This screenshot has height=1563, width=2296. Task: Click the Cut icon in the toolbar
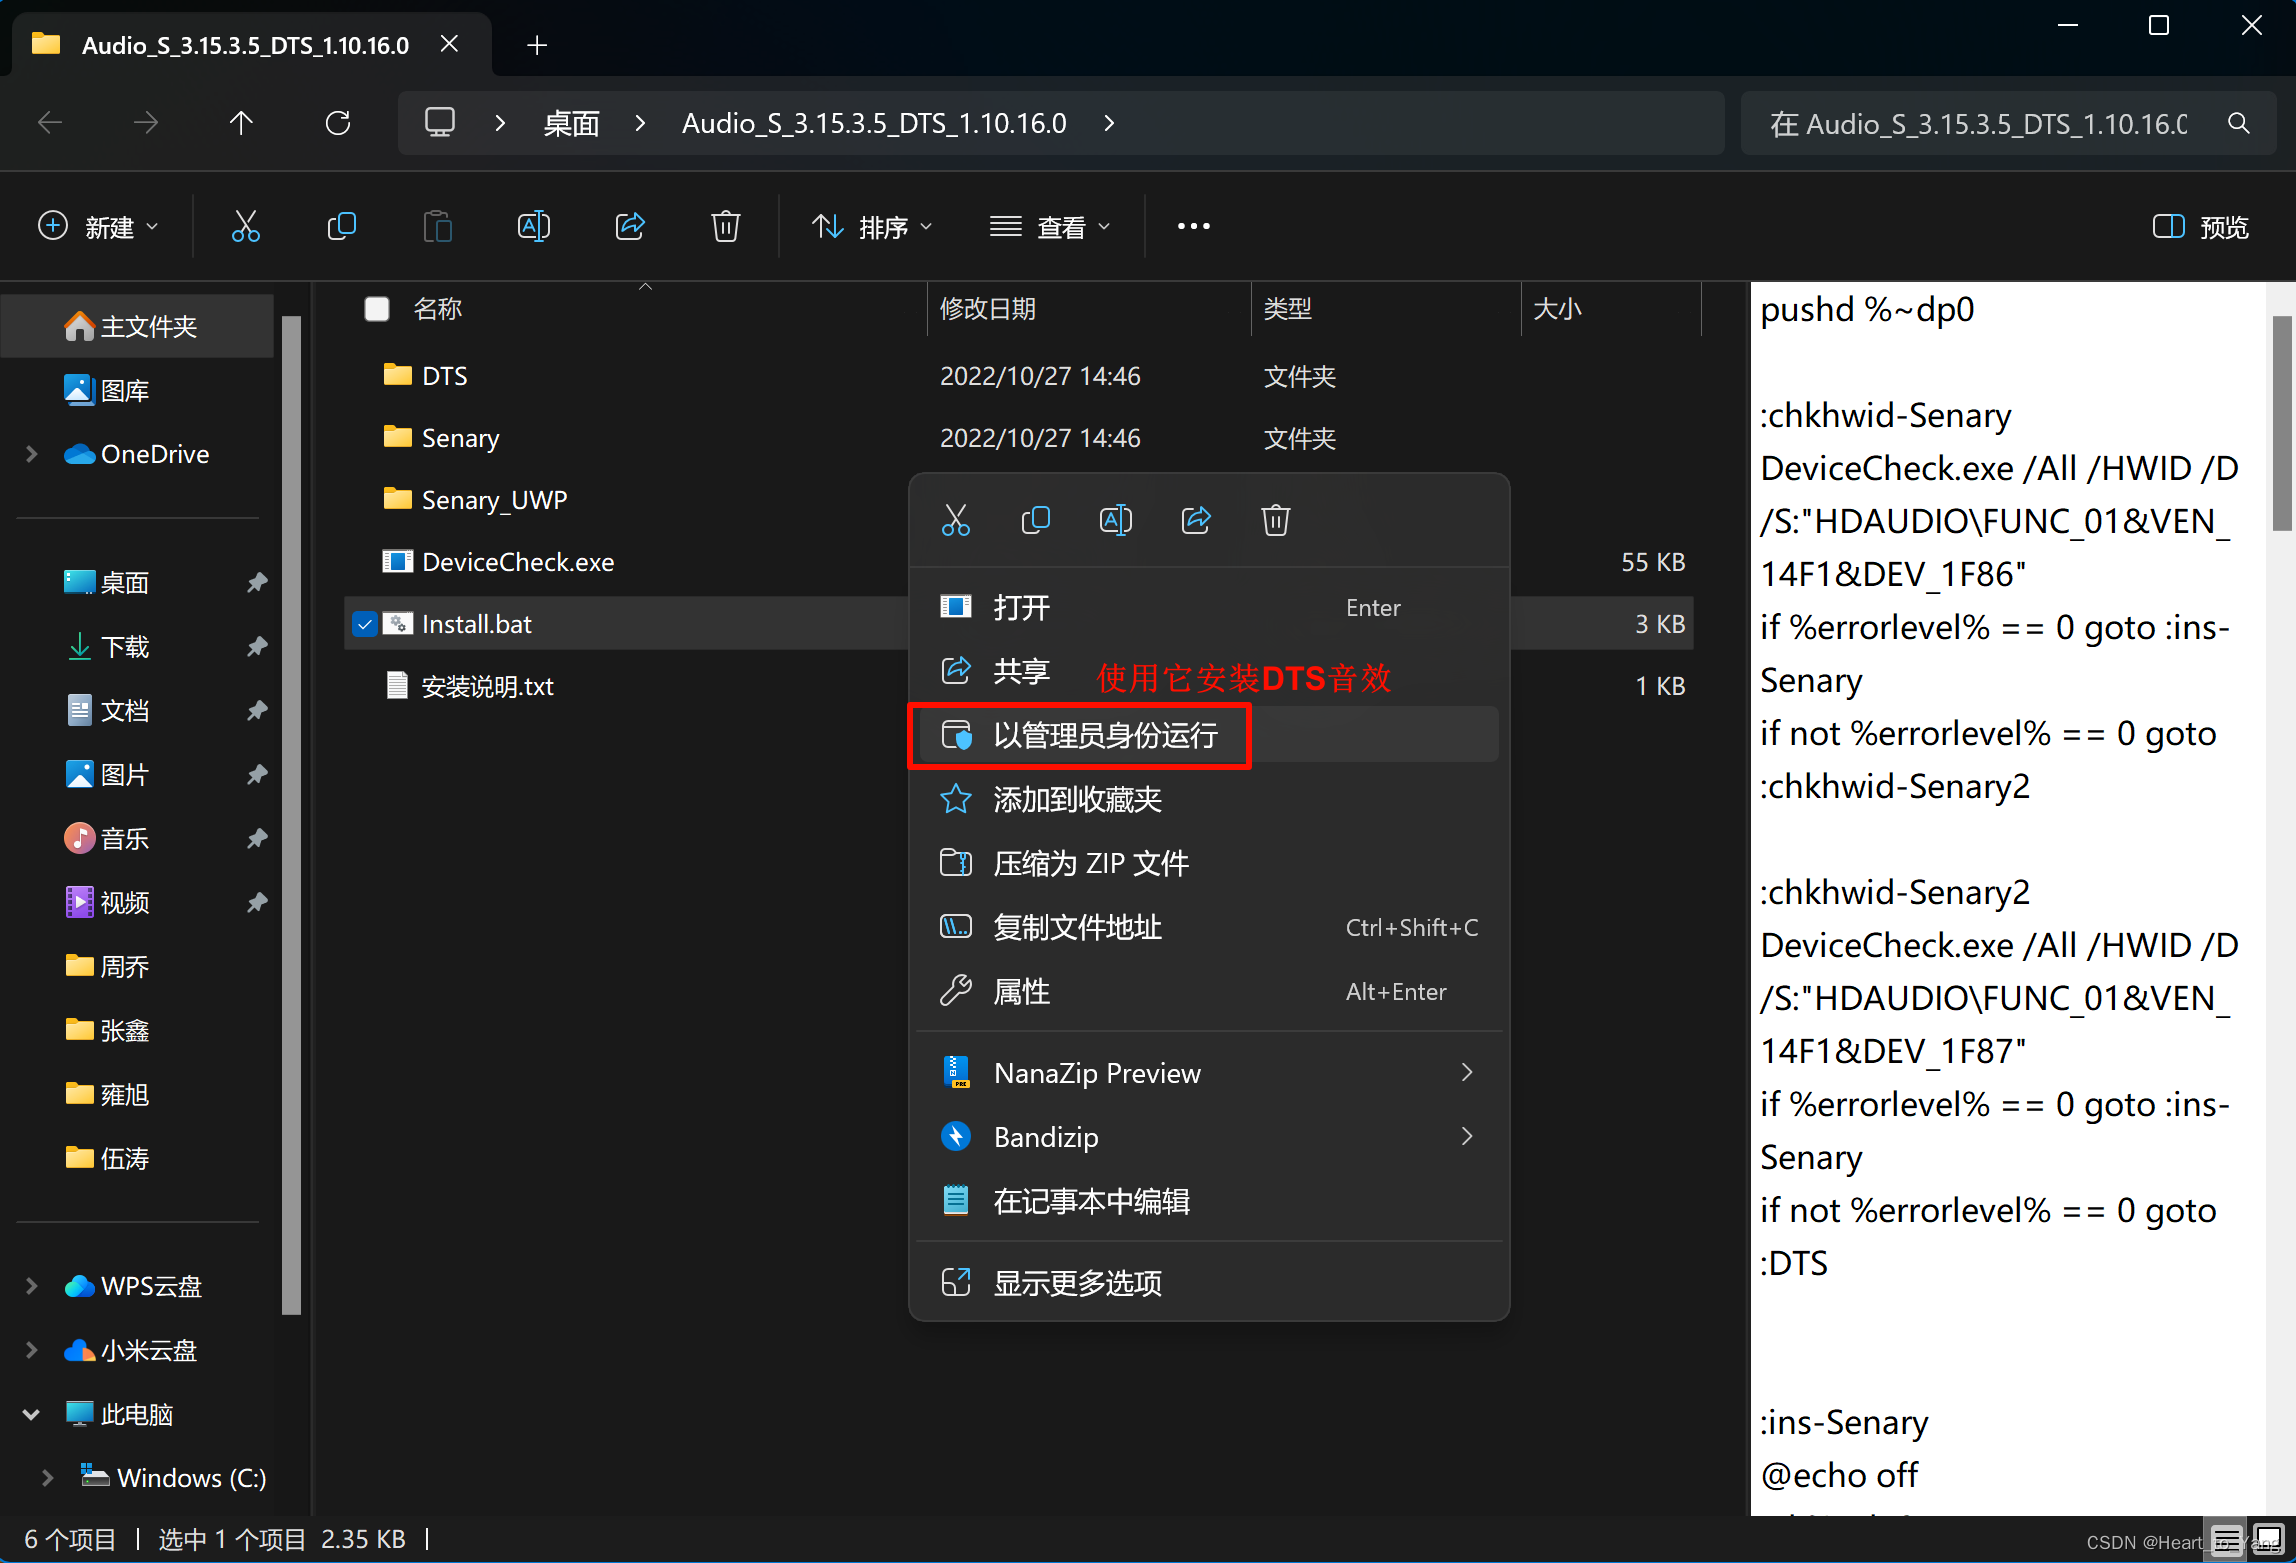tap(245, 227)
